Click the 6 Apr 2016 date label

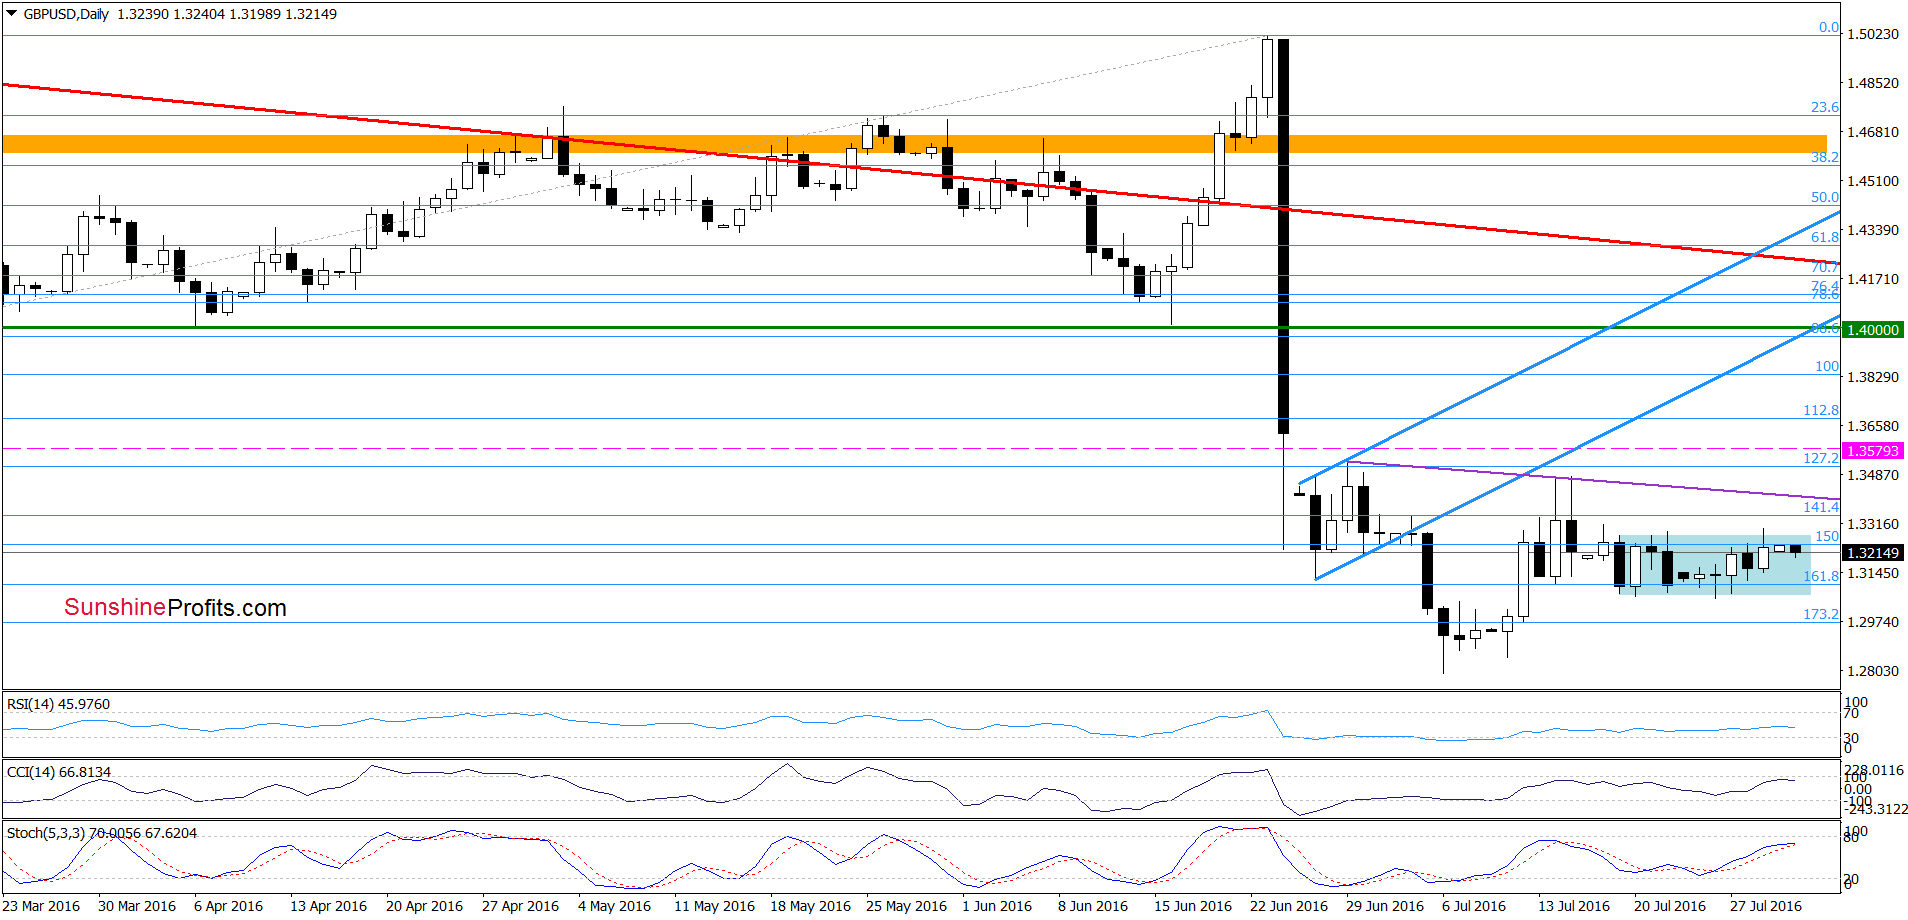click(x=229, y=906)
